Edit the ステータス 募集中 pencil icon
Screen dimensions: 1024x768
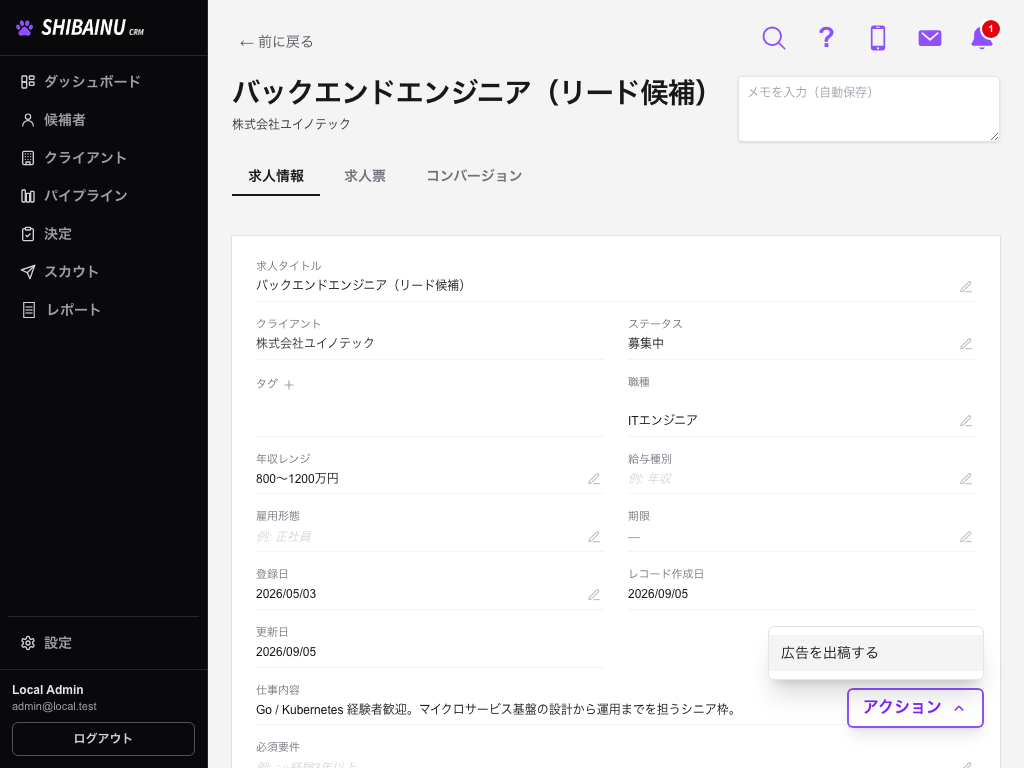966,344
